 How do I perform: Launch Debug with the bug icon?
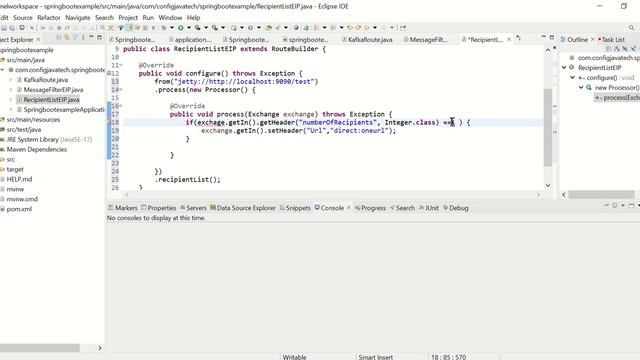(164, 28)
